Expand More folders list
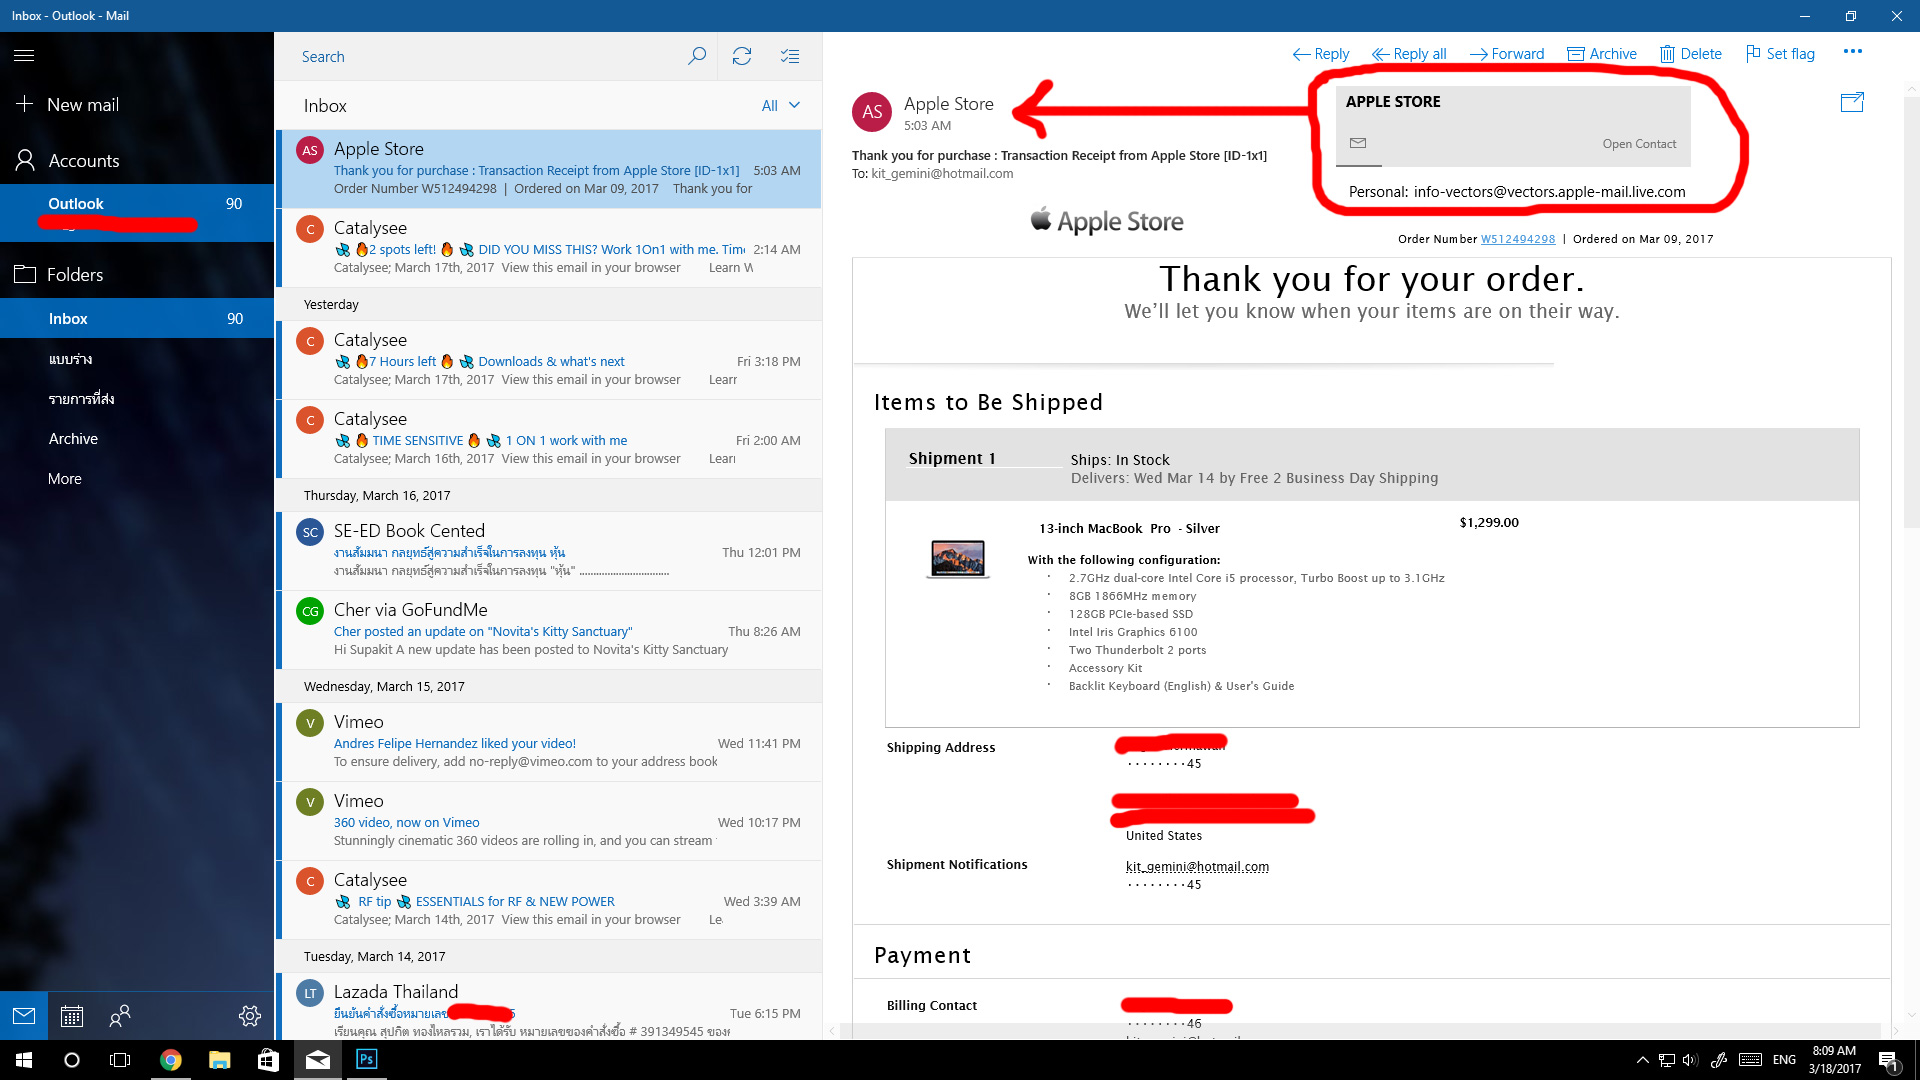1920x1080 pixels. [x=65, y=479]
